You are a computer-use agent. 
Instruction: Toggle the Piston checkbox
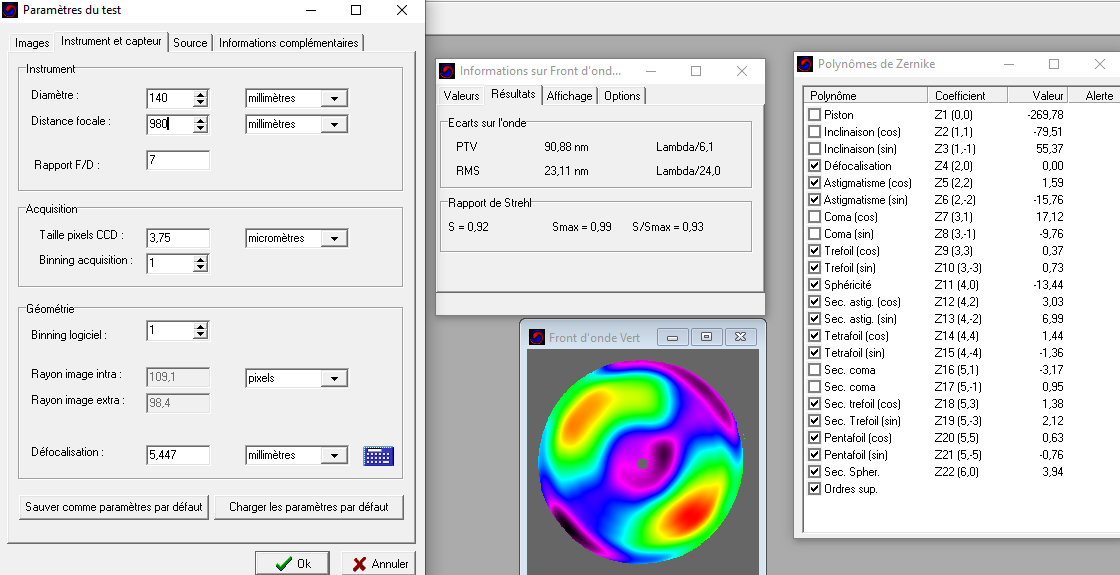coord(814,115)
